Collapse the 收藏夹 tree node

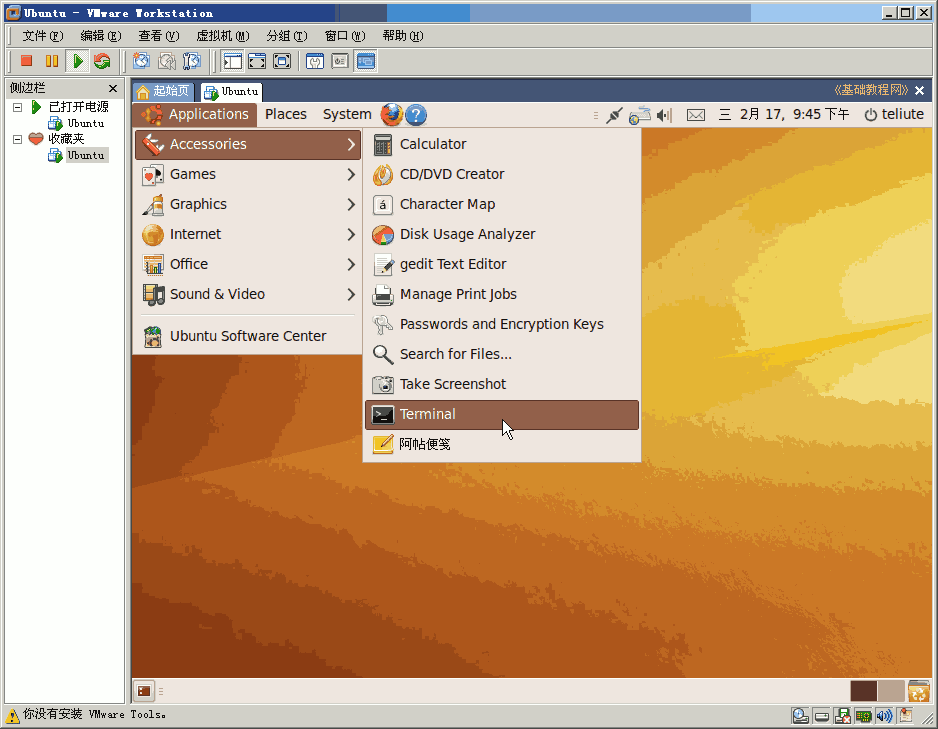[18, 139]
